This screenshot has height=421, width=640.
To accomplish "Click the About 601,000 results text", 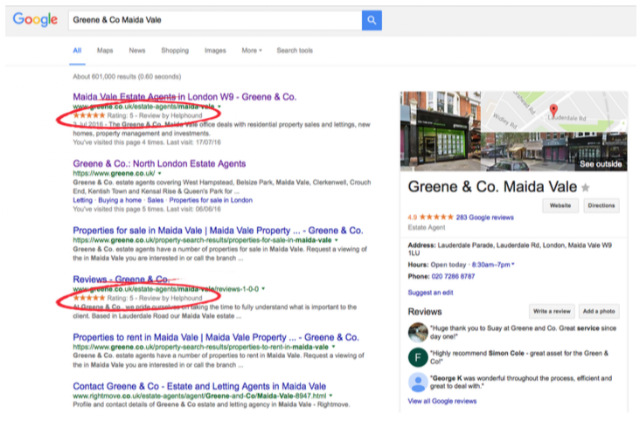I will coord(127,76).
